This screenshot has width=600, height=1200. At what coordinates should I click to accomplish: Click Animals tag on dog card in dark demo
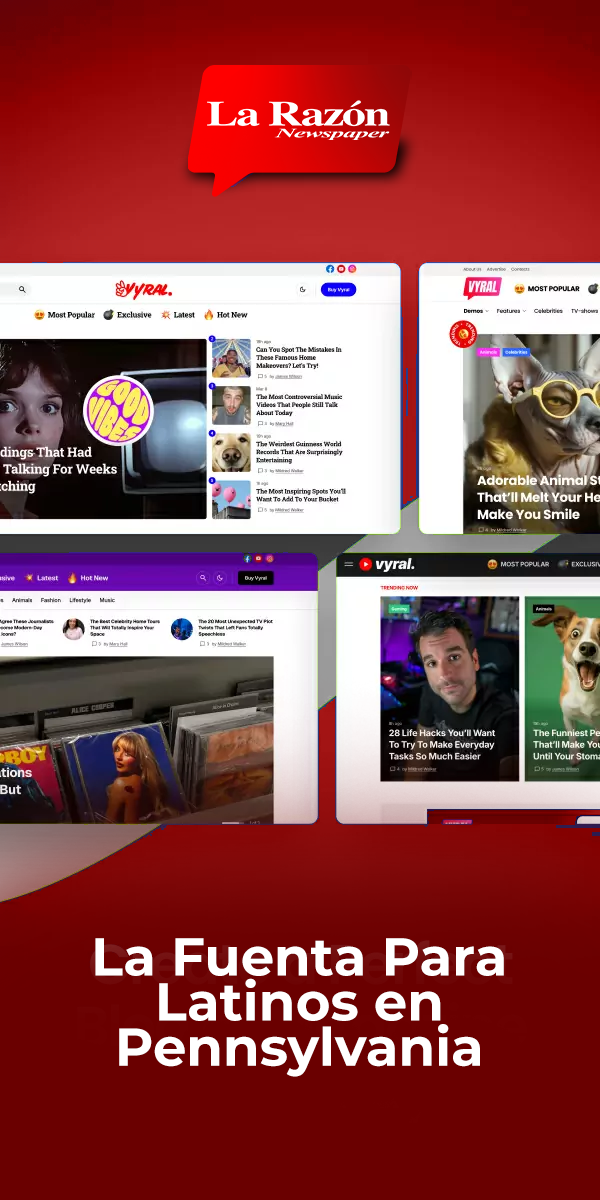click(544, 608)
